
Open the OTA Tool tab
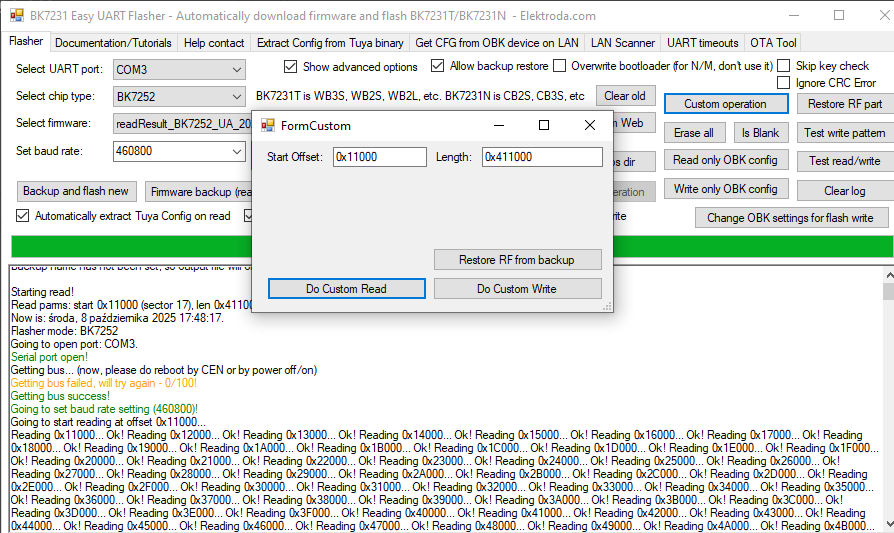pyautogui.click(x=773, y=43)
